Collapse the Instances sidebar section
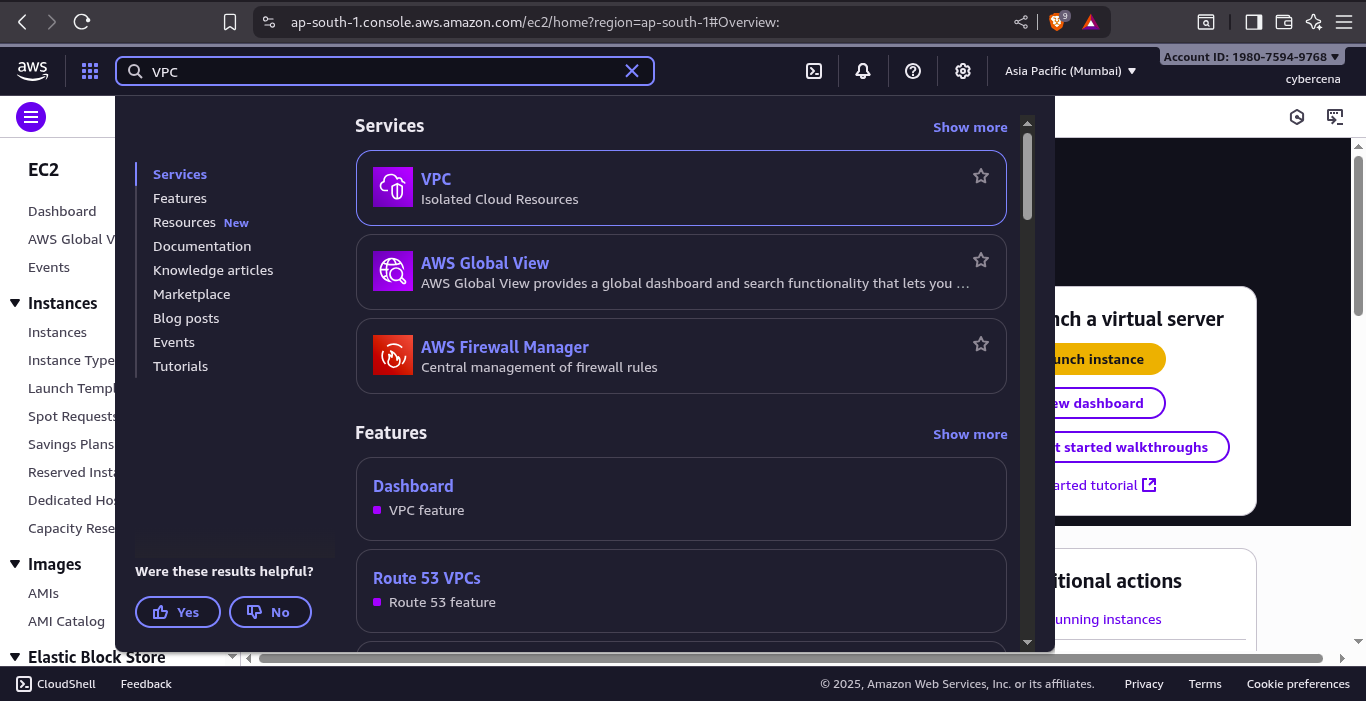1366x701 pixels. [15, 303]
